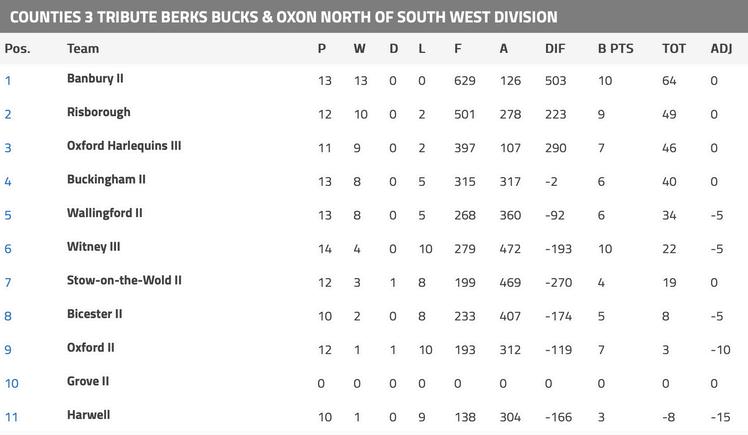This screenshot has width=748, height=435.
Task: Open Witney III team entry
Action: tap(94, 247)
